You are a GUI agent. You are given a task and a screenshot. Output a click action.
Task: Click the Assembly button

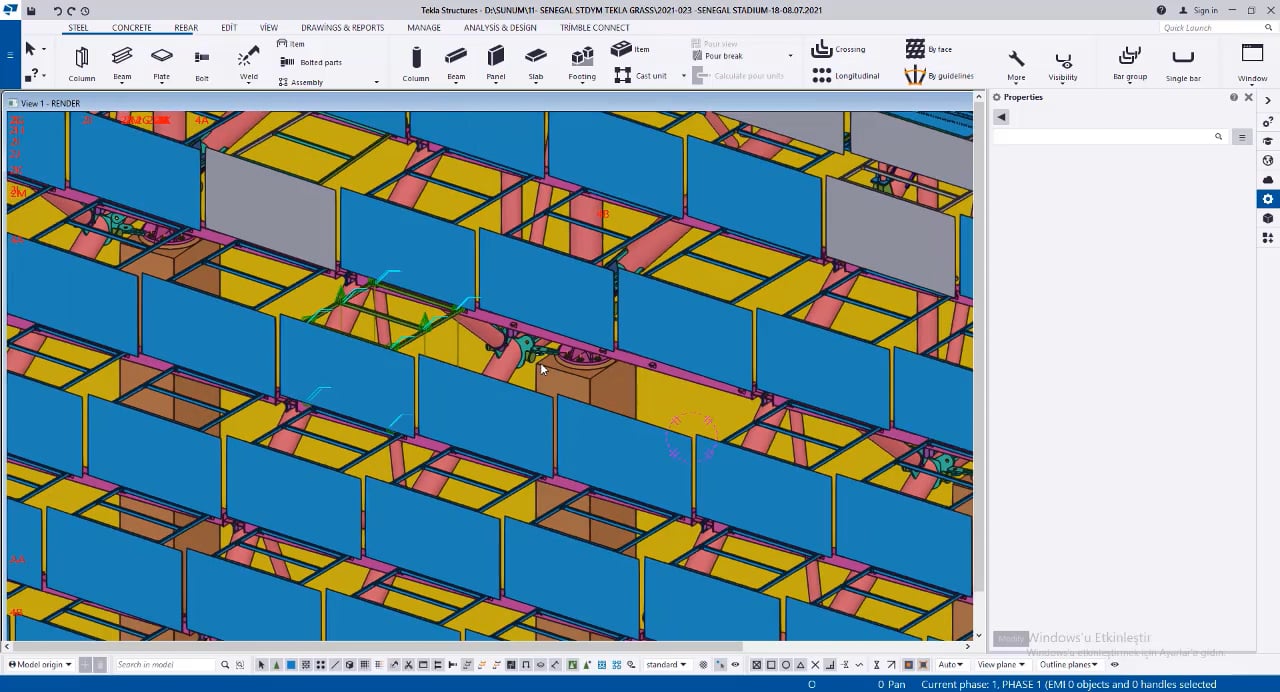301,82
